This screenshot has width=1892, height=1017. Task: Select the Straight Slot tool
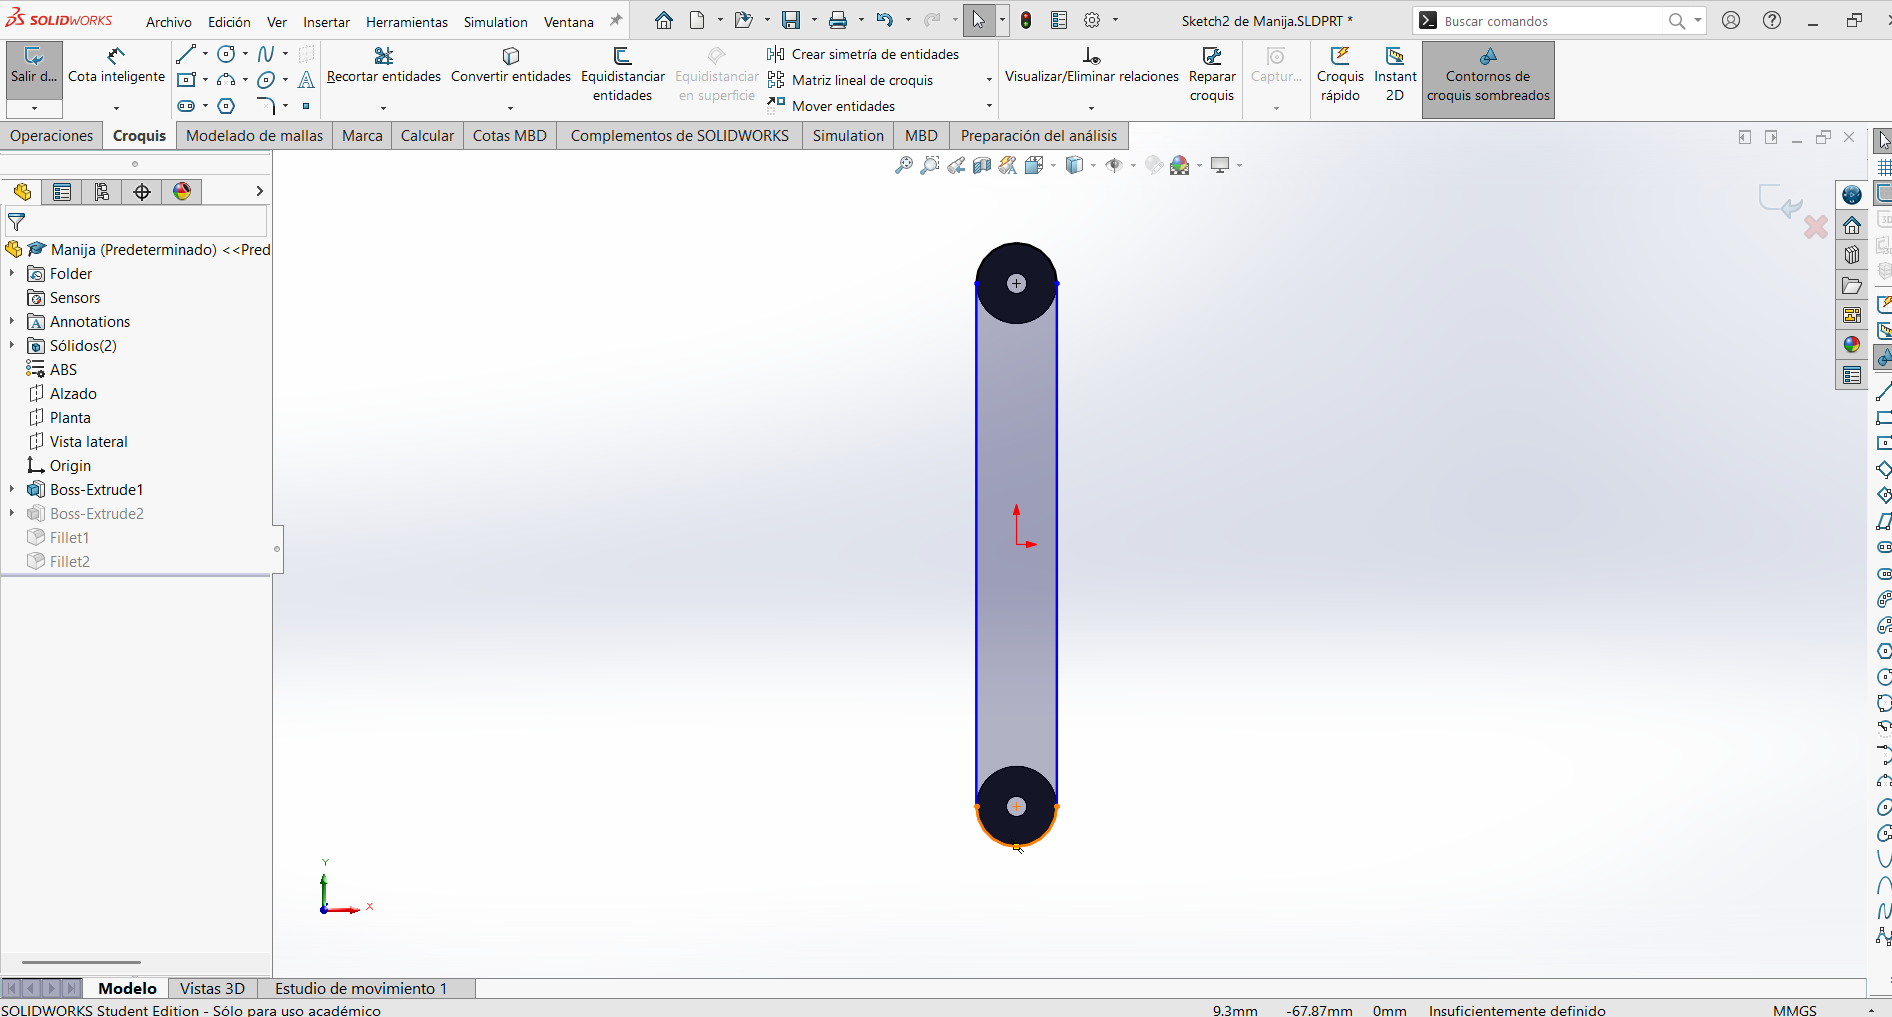coord(186,106)
